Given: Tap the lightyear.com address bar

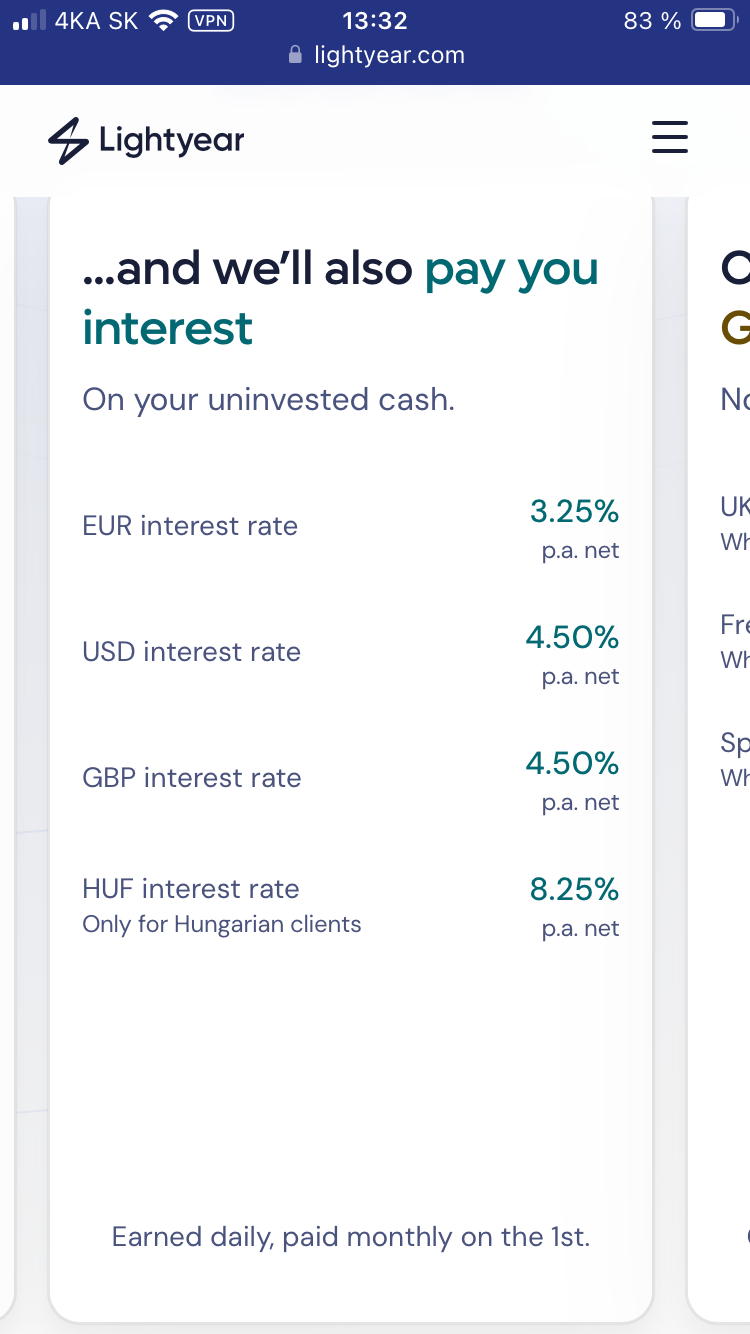Looking at the screenshot, I should (x=375, y=54).
